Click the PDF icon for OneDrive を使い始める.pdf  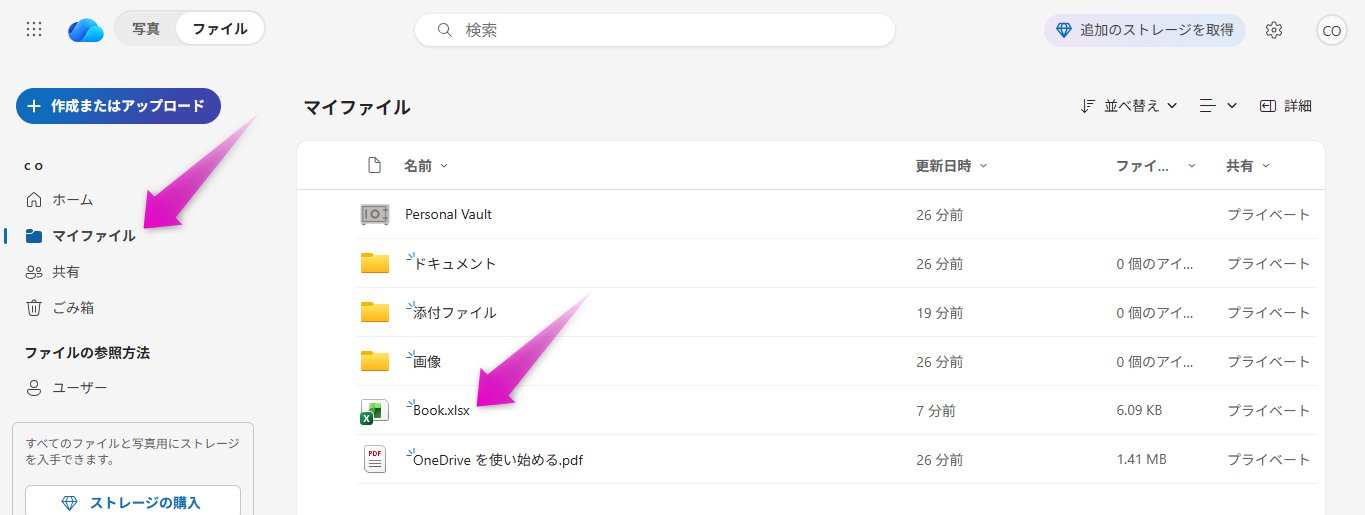(374, 460)
